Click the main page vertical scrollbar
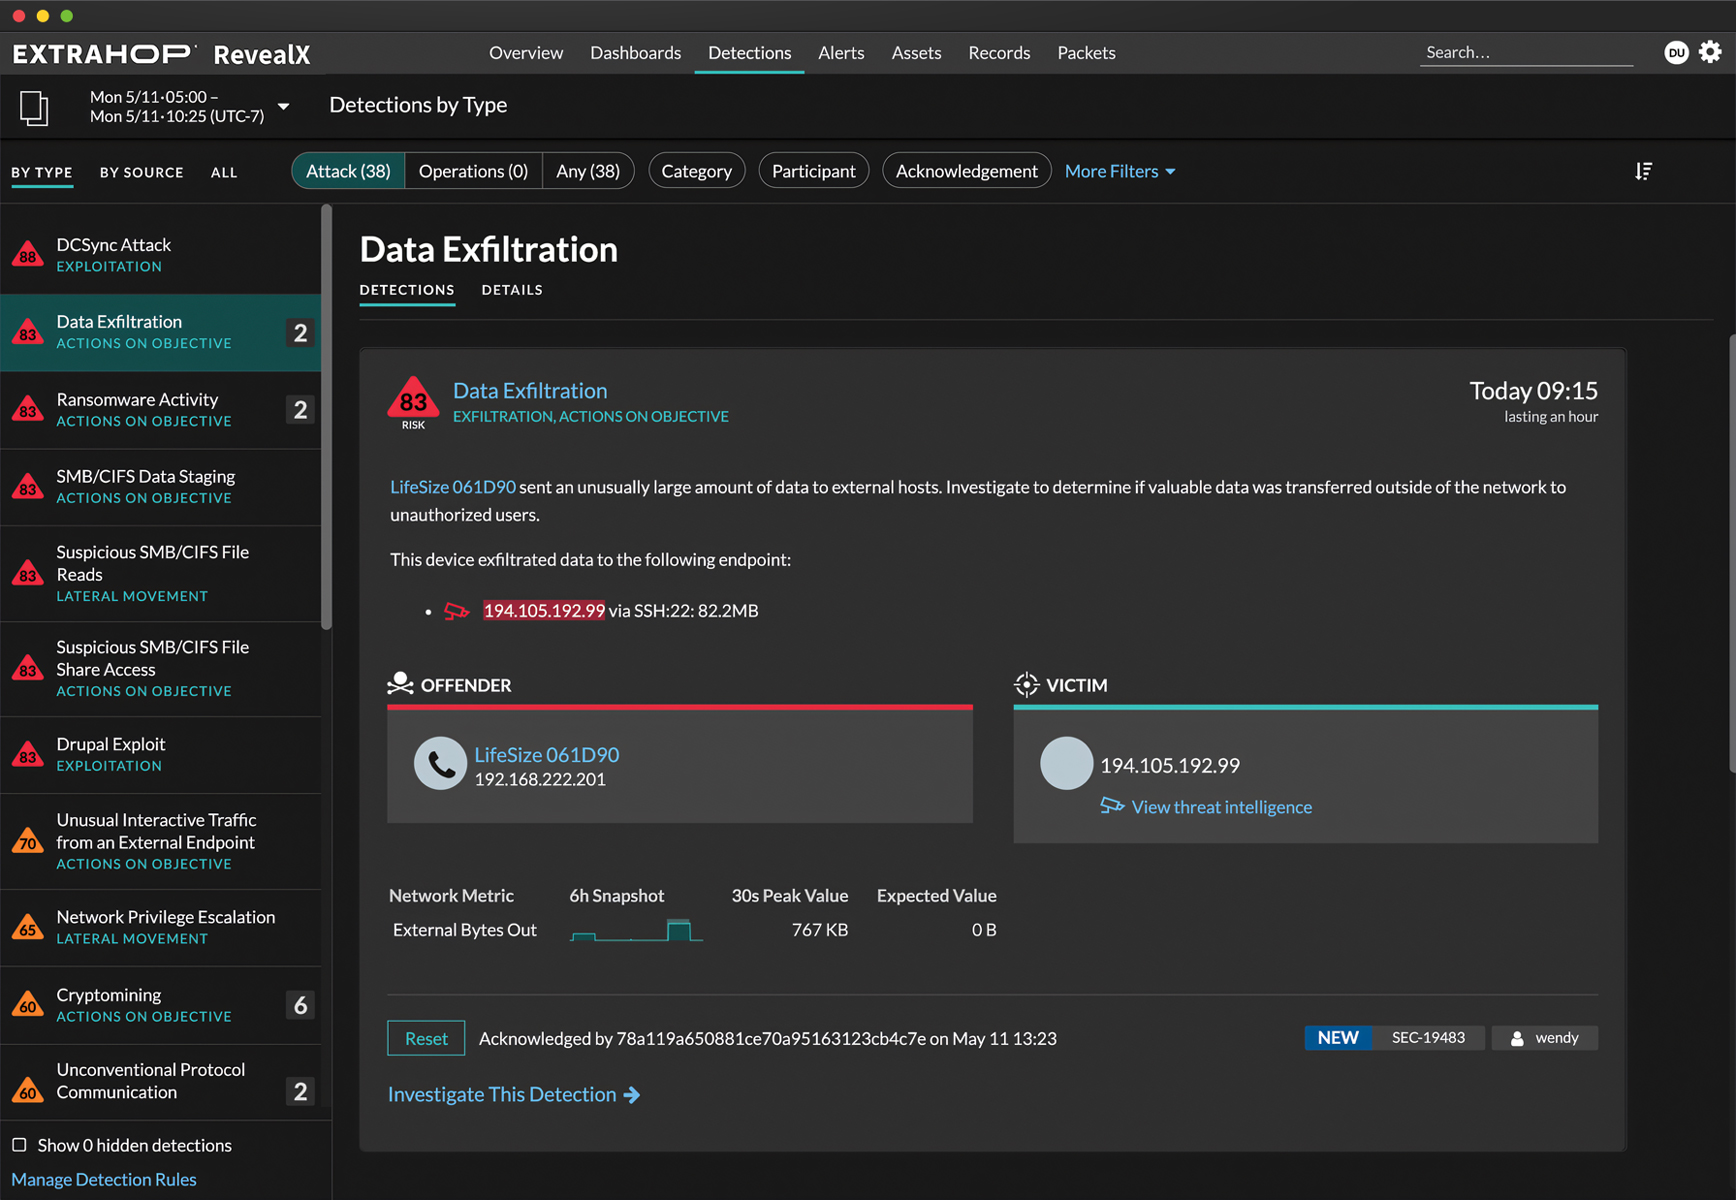 (x=1731, y=554)
